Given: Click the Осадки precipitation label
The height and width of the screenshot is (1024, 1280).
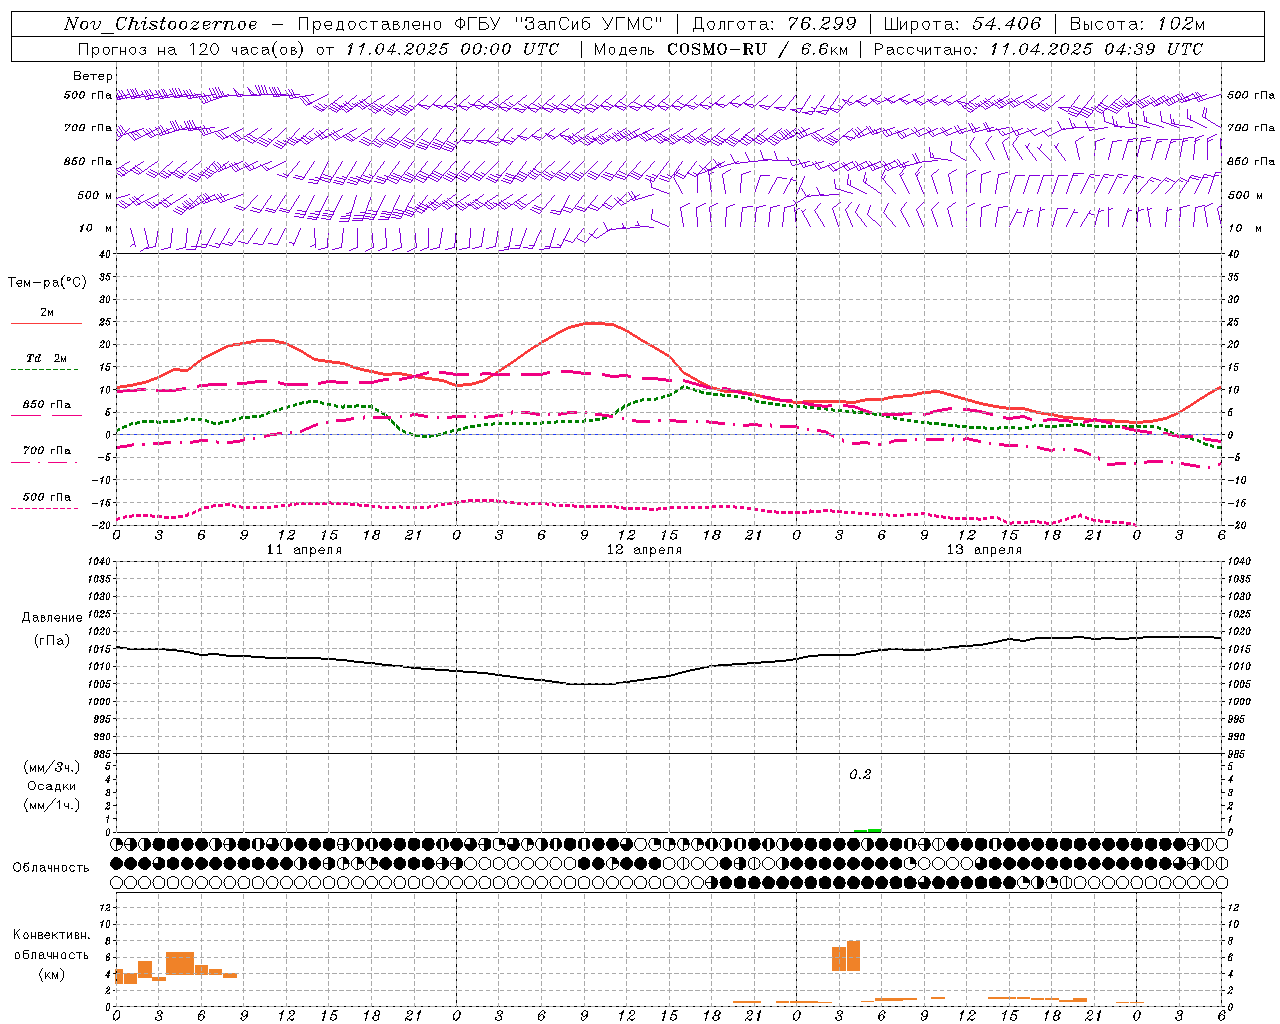Looking at the screenshot, I should tap(52, 786).
